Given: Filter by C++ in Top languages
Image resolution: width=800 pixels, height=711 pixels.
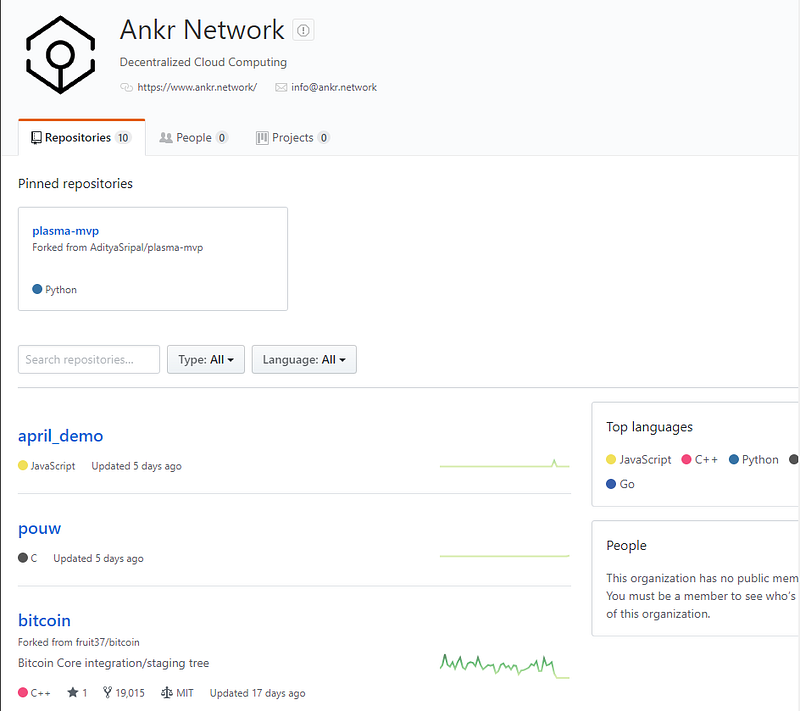Looking at the screenshot, I should point(699,460).
